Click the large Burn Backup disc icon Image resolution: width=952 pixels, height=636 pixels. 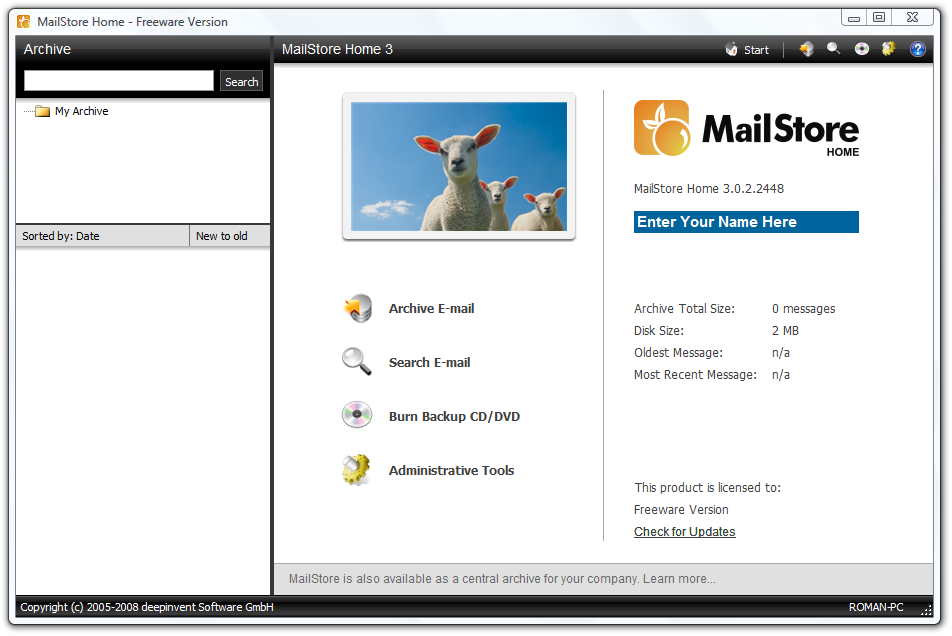click(357, 416)
